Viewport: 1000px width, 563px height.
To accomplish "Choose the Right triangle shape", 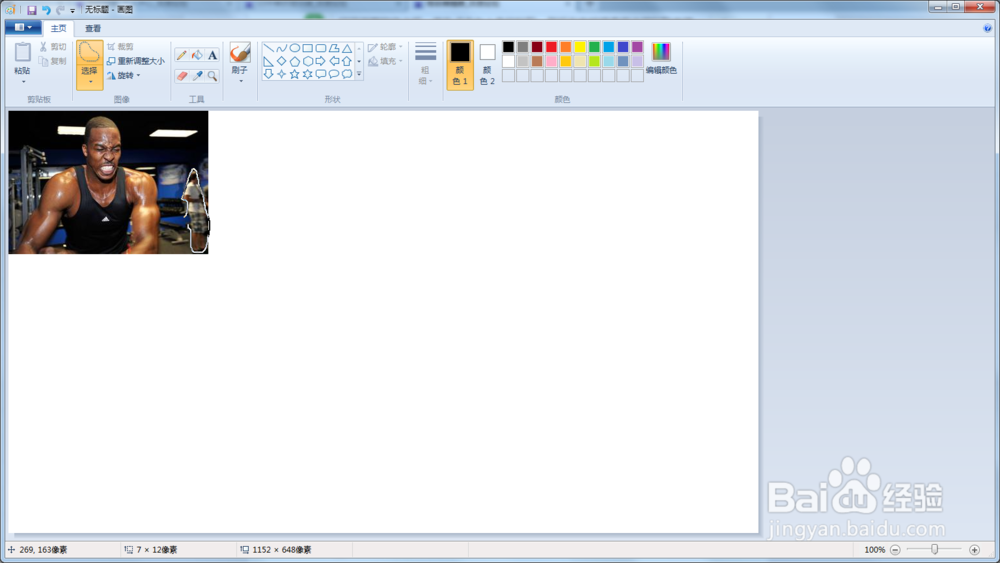I will pyautogui.click(x=268, y=61).
